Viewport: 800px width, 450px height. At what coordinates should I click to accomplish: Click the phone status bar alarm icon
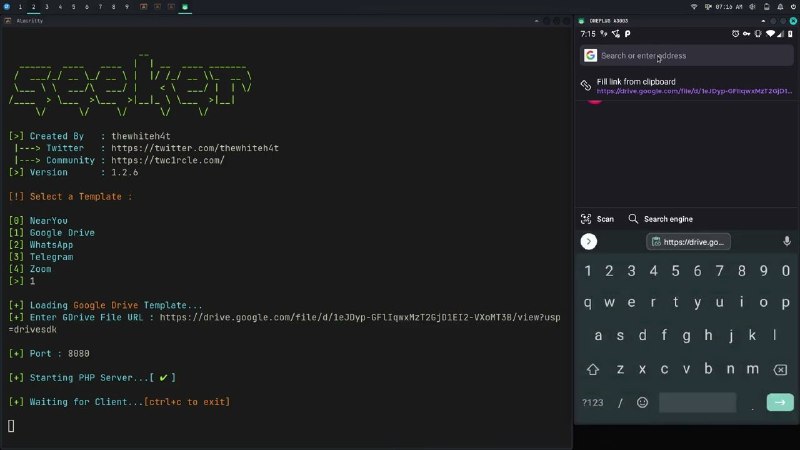point(735,34)
